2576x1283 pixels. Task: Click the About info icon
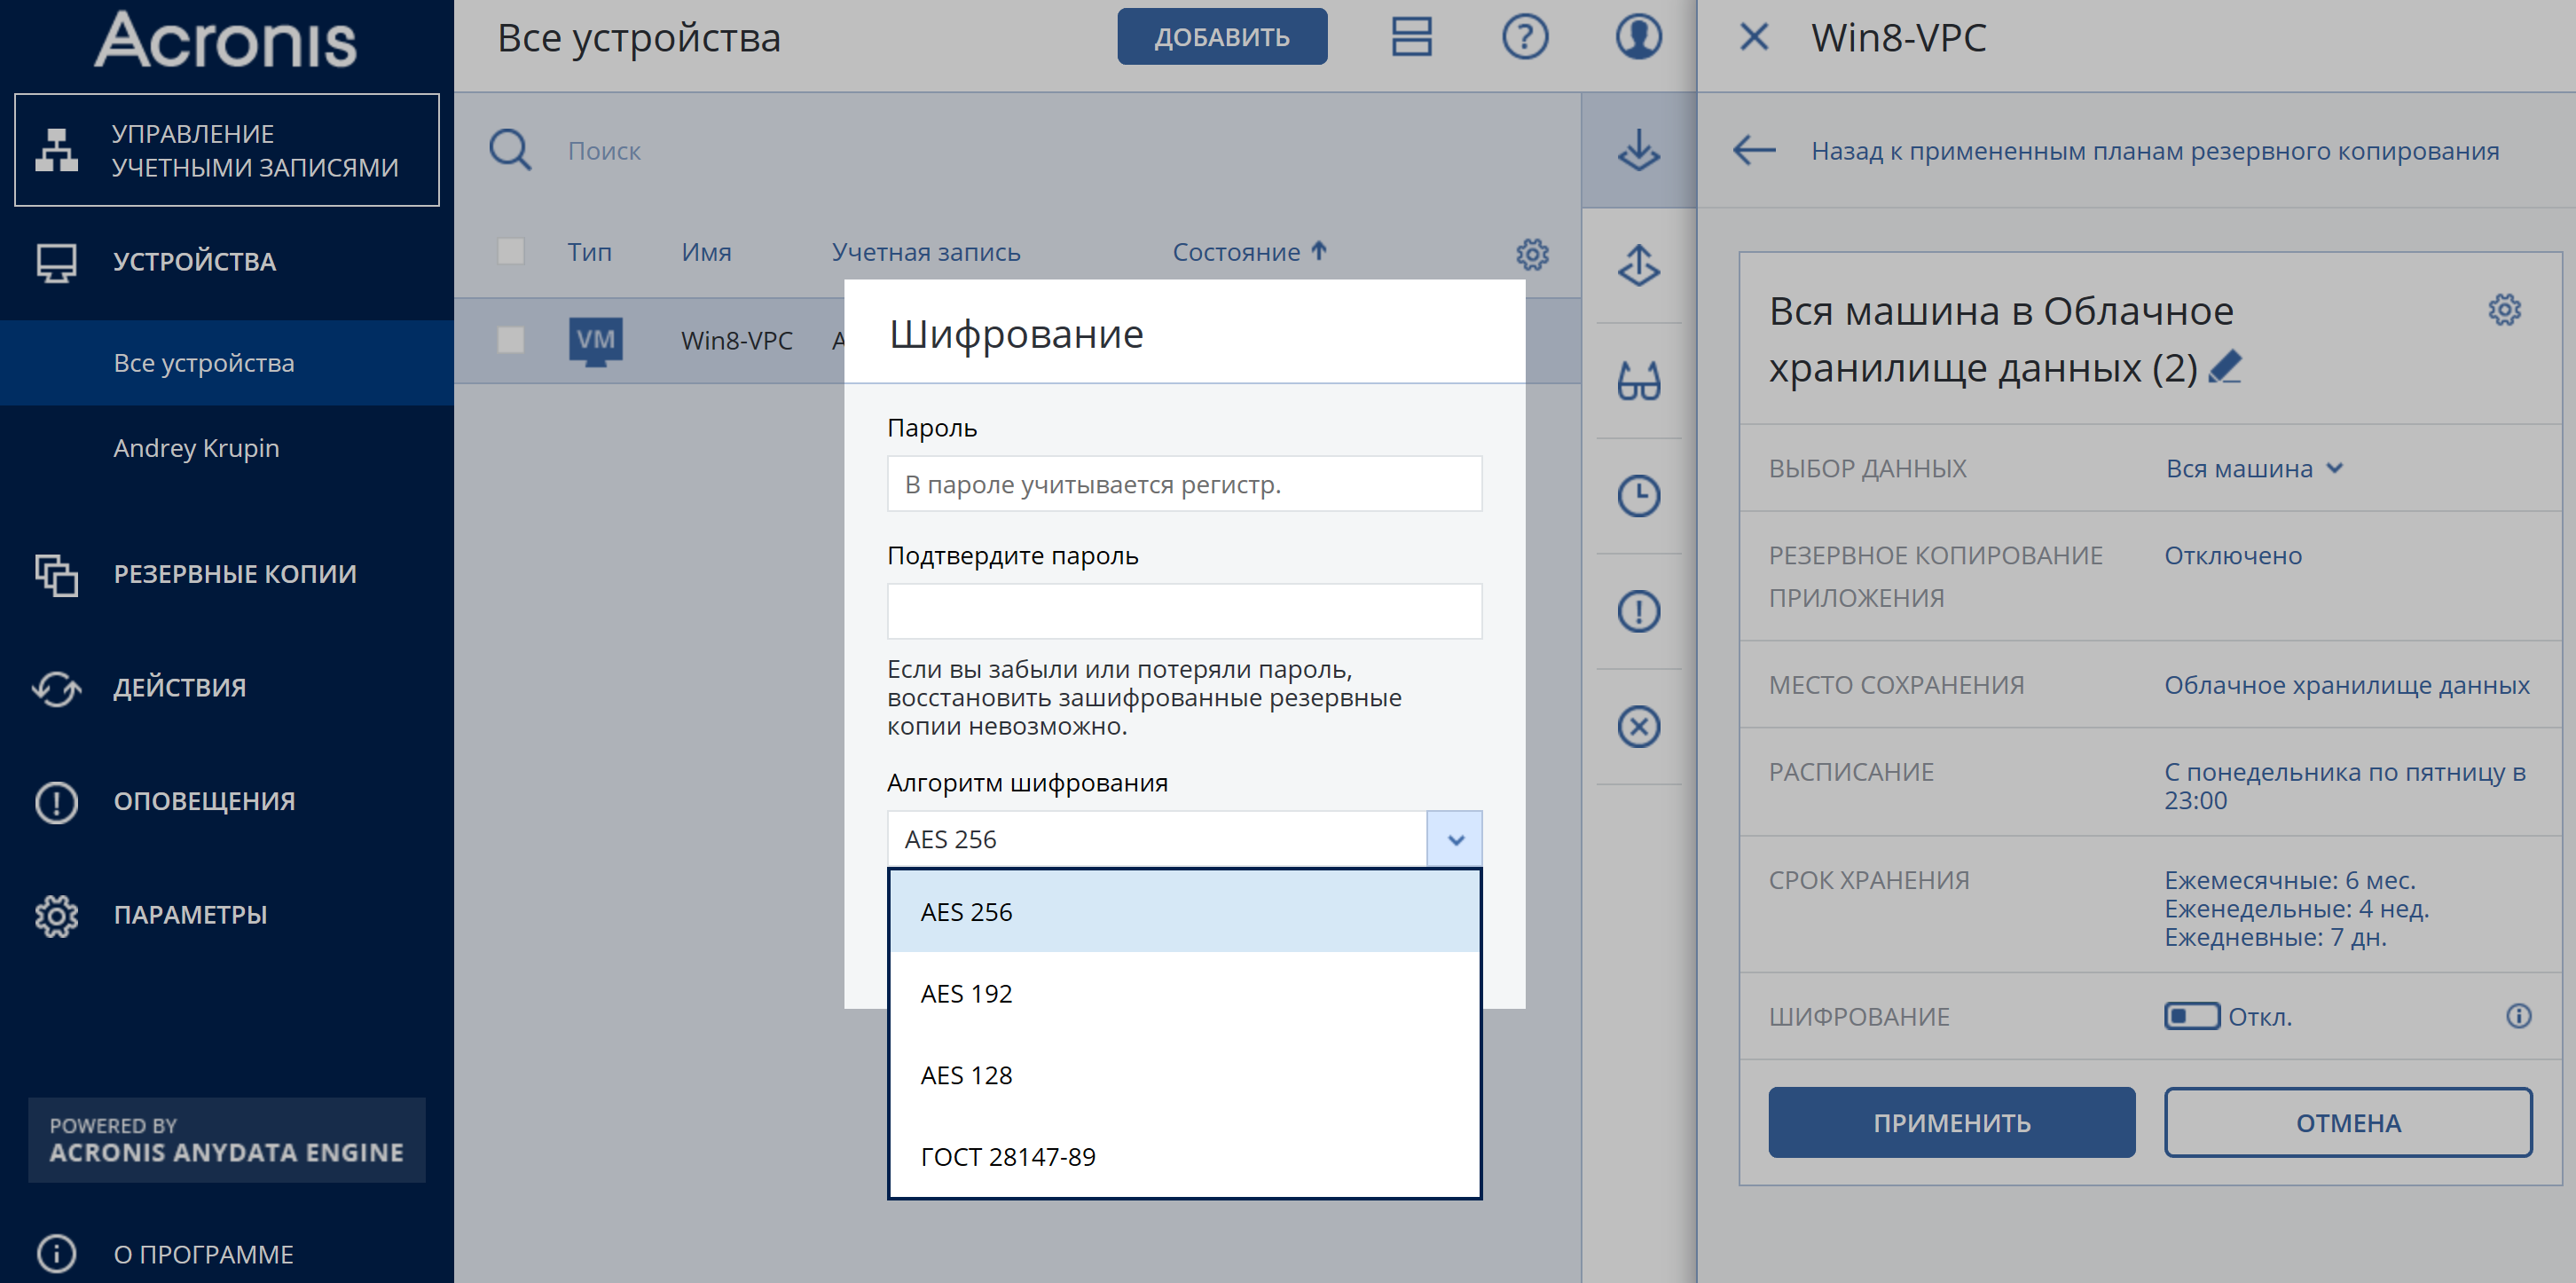pyautogui.click(x=56, y=1253)
